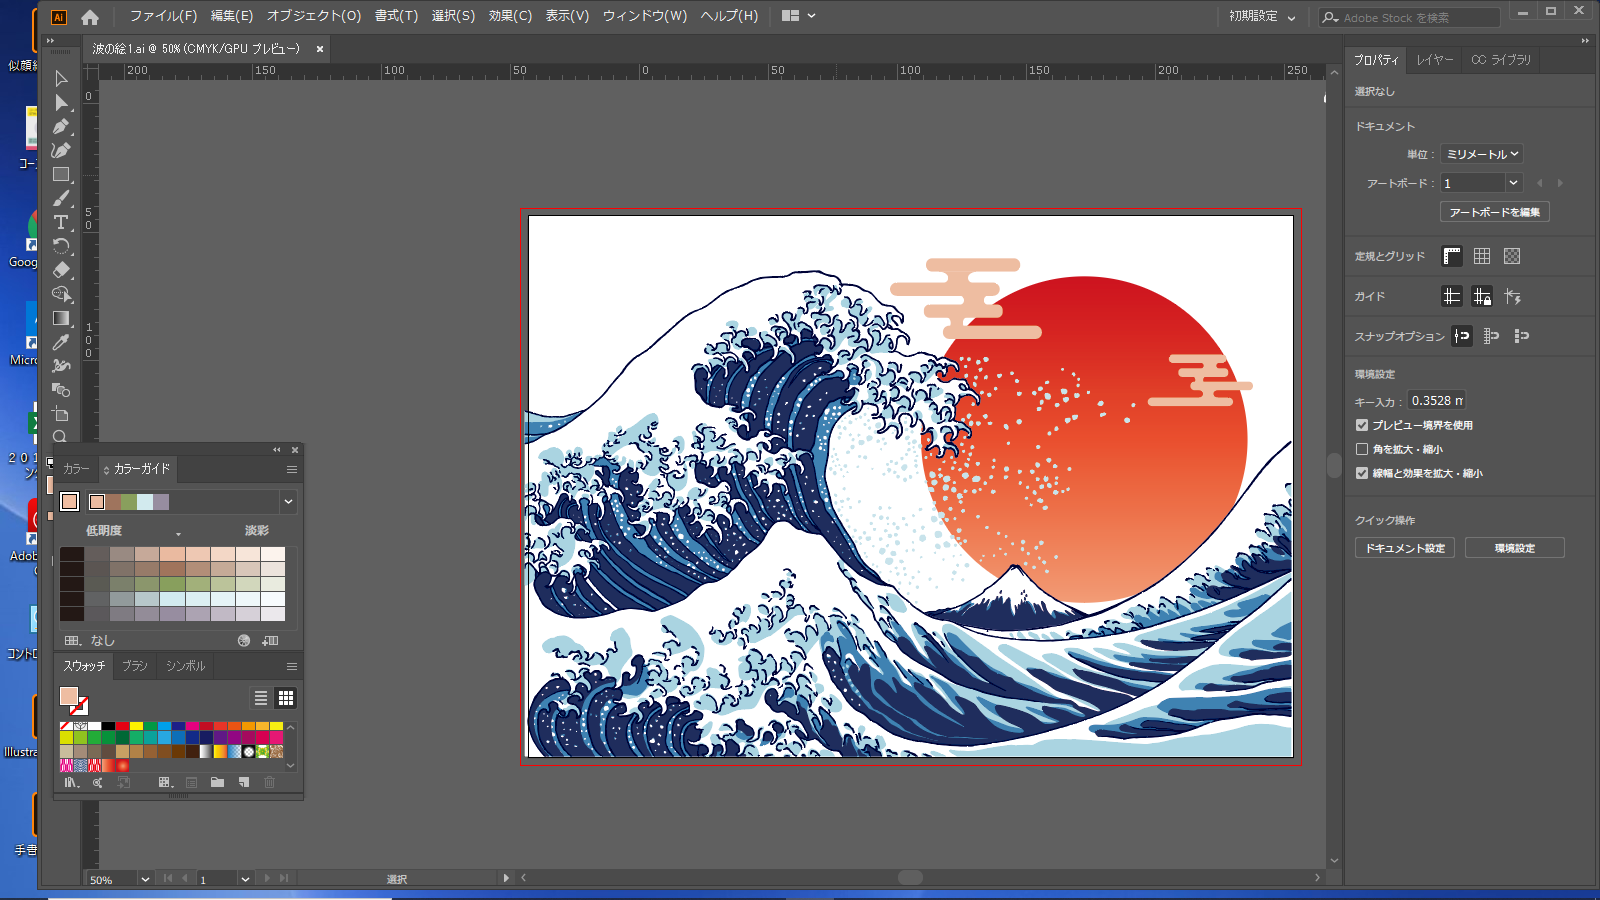Viewport: 1600px width, 900px height.
Task: Click the キー入力 value field
Action: click(1437, 400)
